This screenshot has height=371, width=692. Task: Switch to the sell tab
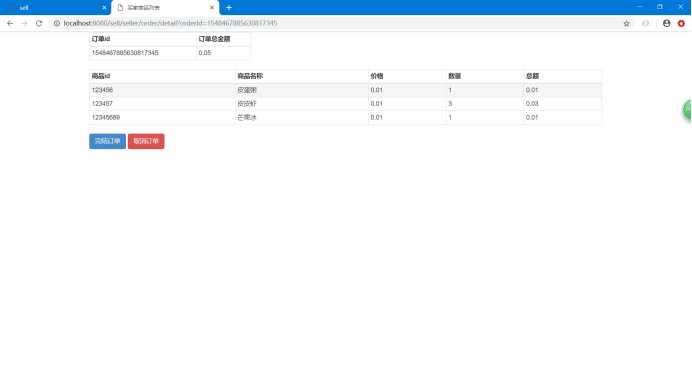click(54, 7)
